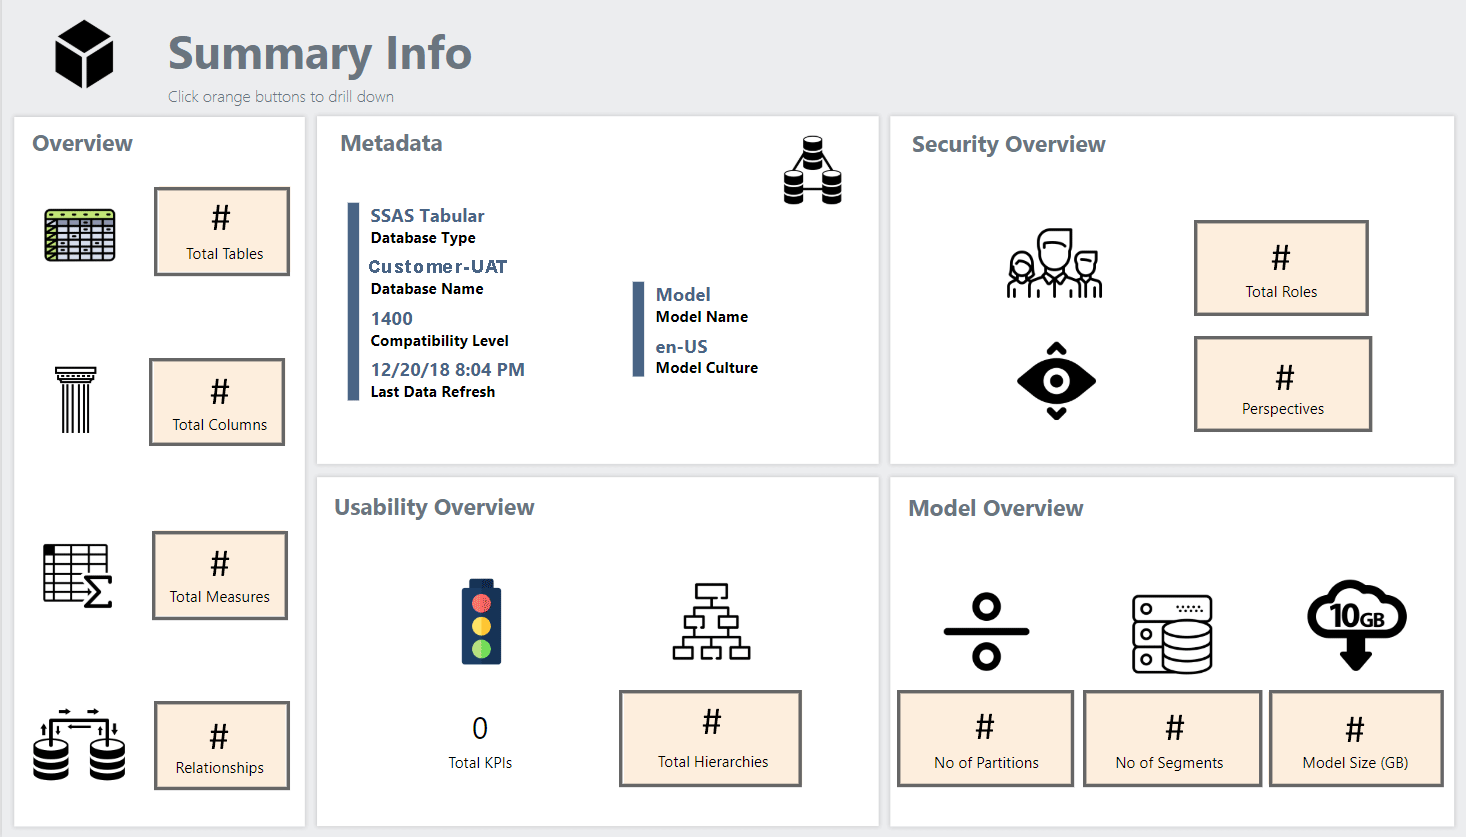Click the No of Segments button
Screen dimensions: 1466x837
pyautogui.click(x=1172, y=738)
